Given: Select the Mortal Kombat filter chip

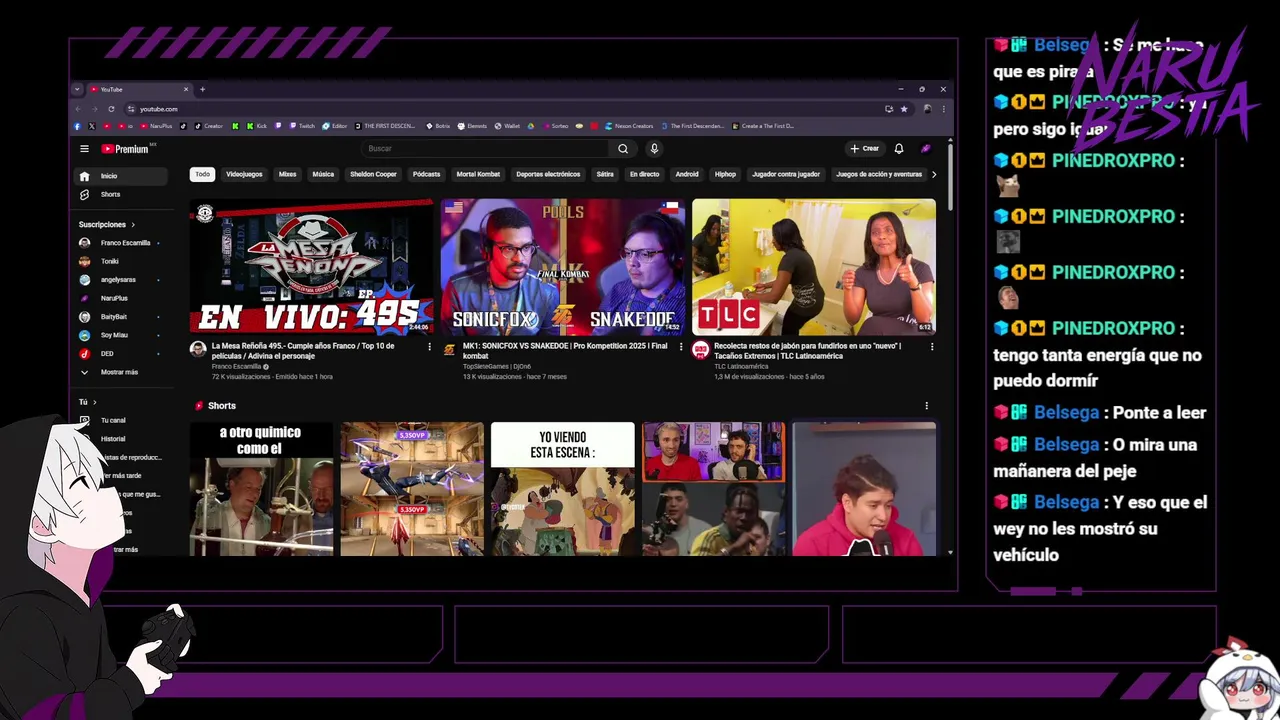Looking at the screenshot, I should (x=478, y=174).
